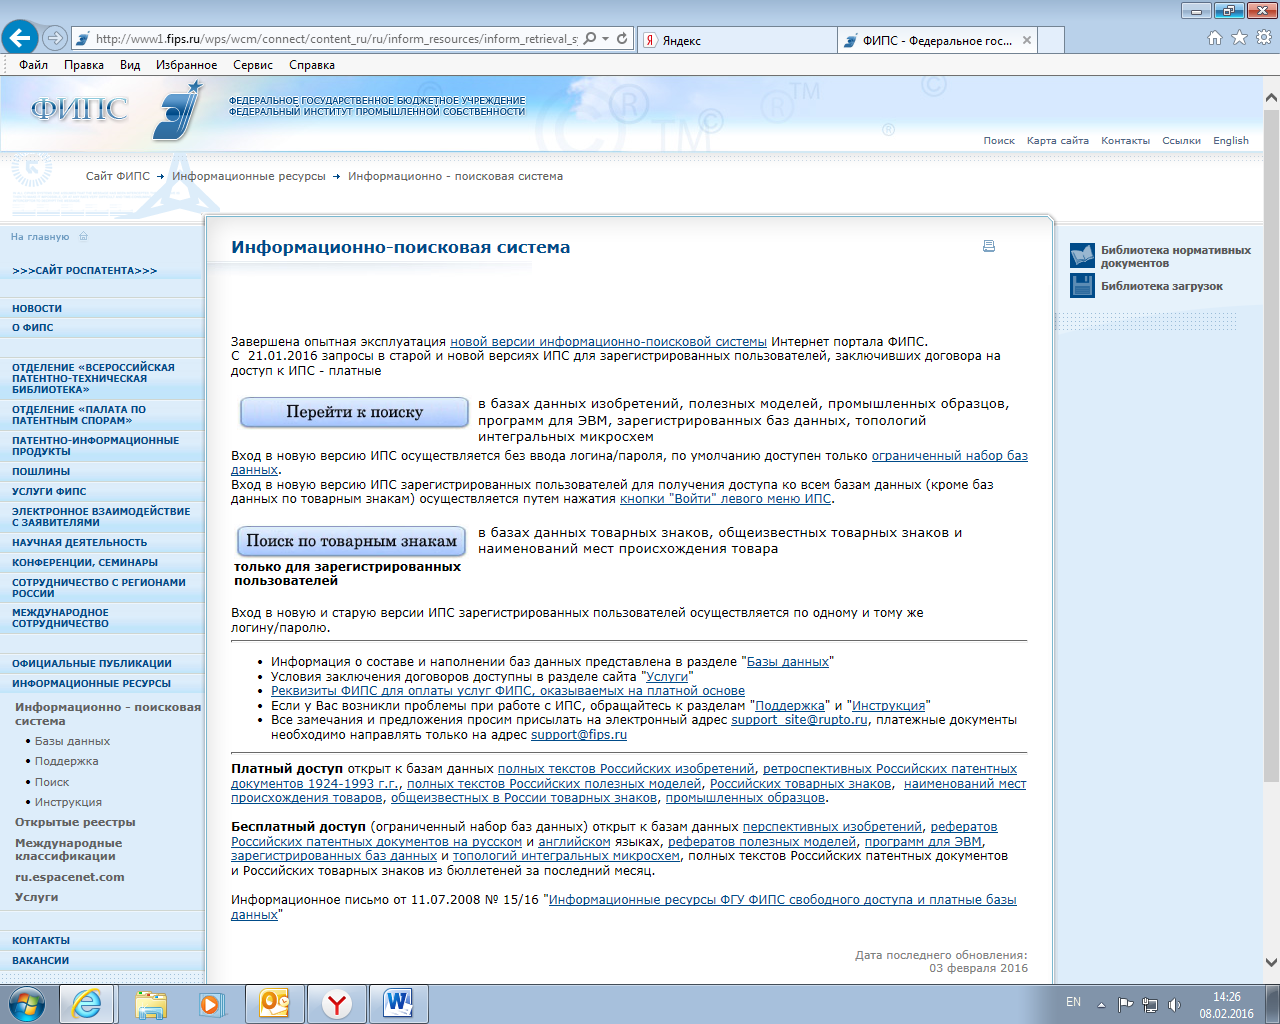
Task: Click the home icon next to На главную
Action: (83, 237)
